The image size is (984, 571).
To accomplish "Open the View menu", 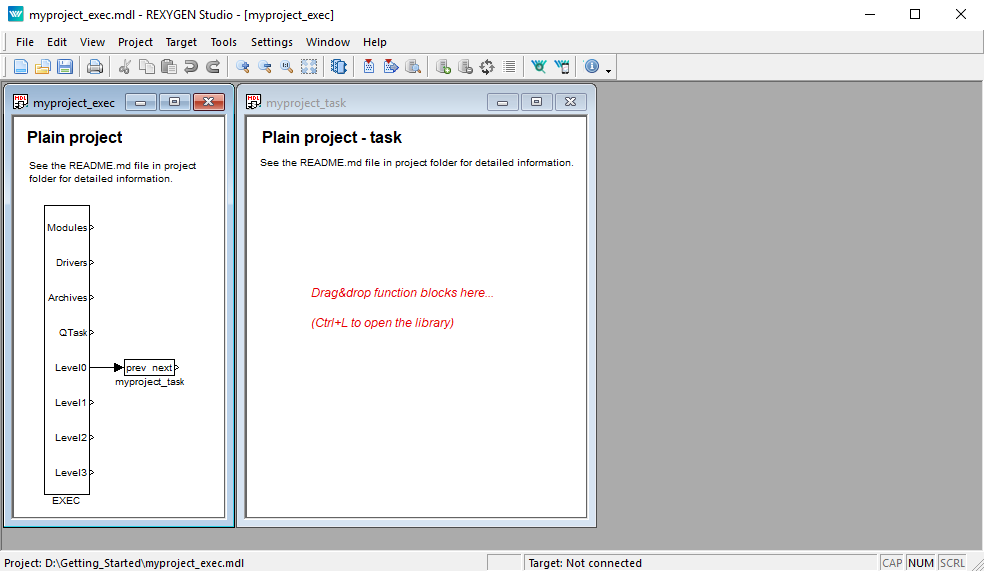I will 92,42.
